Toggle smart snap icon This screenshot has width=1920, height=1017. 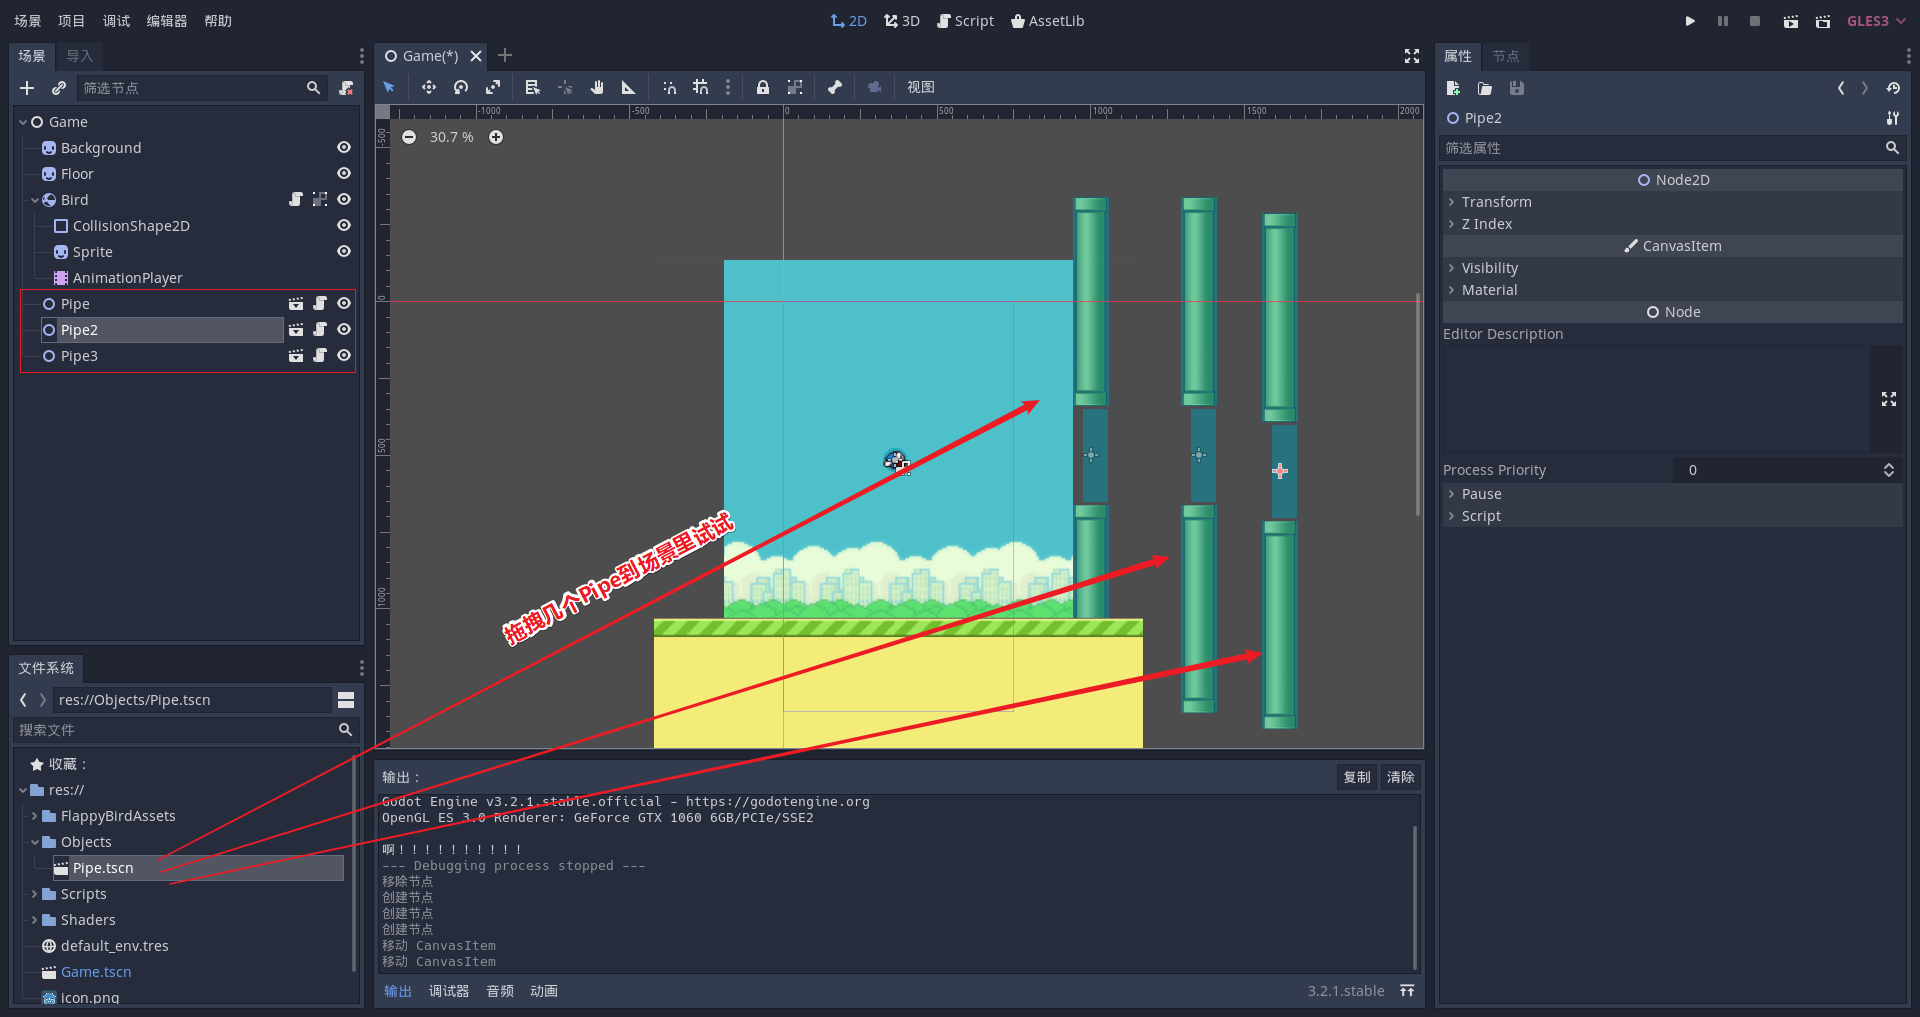click(x=669, y=87)
